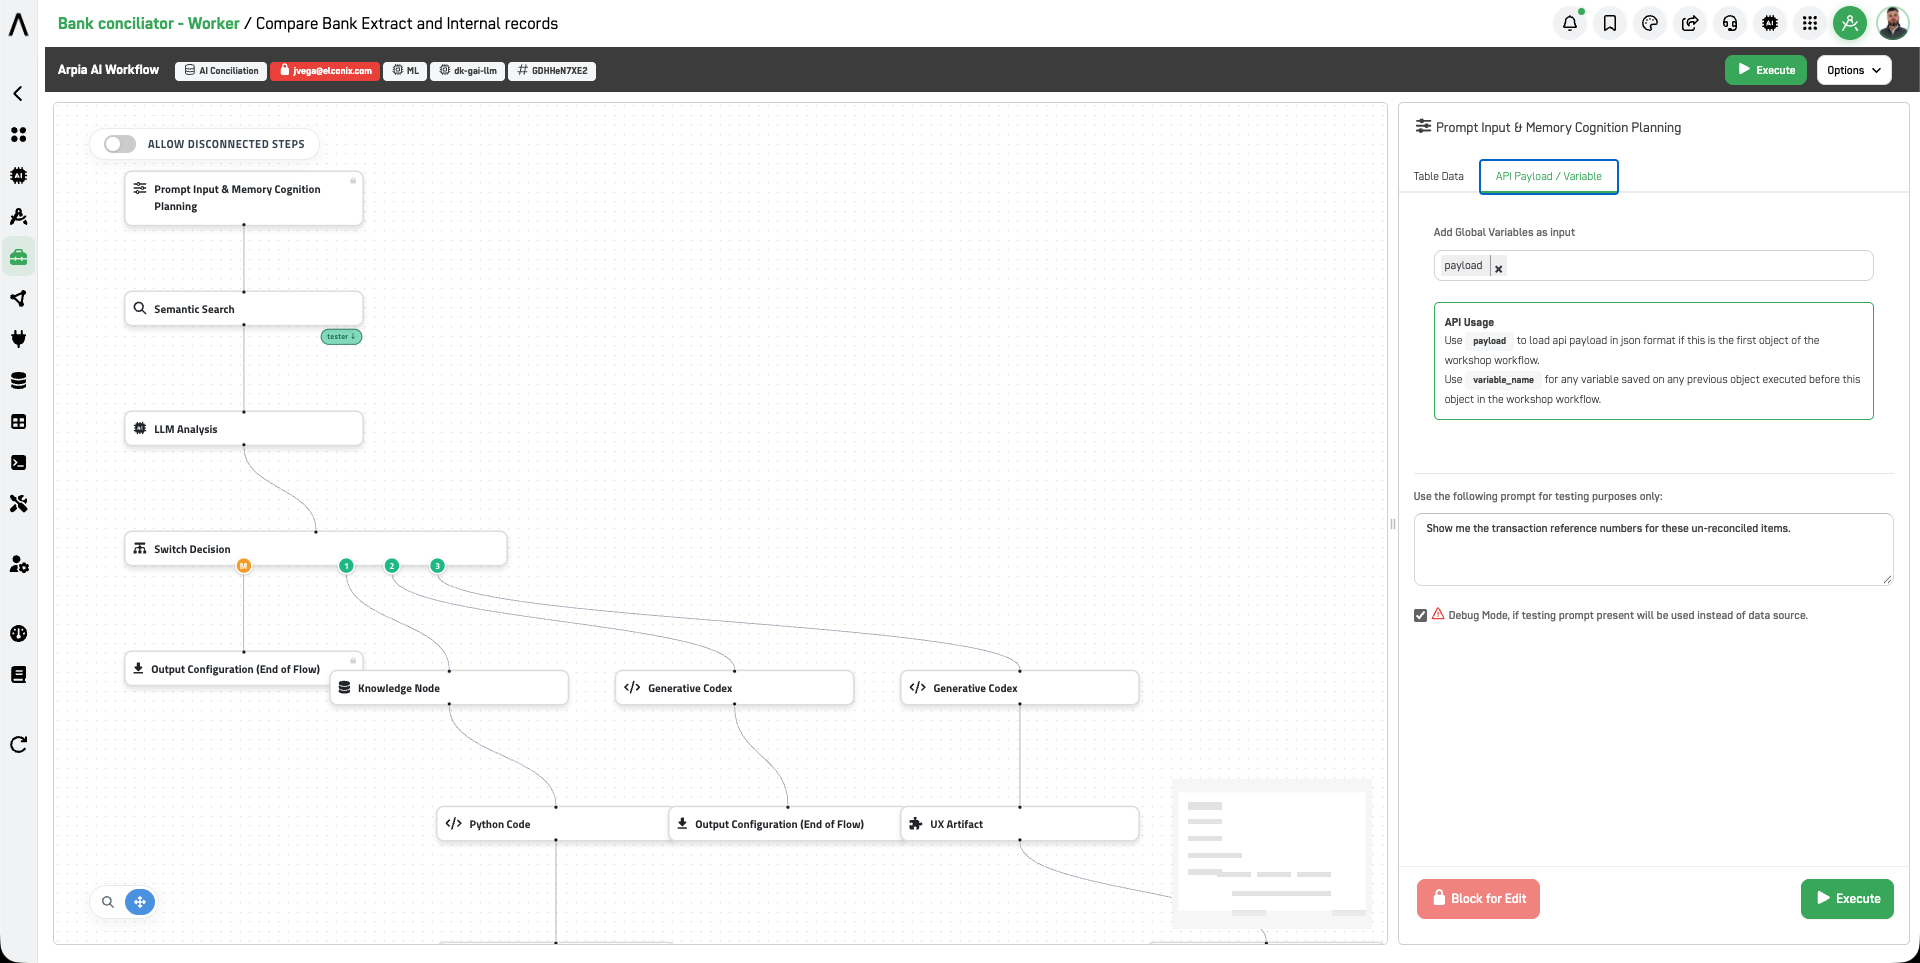Viewport: 1920px width, 963px height.
Task: Click the workflow minimap thumbnail
Action: click(x=1271, y=852)
